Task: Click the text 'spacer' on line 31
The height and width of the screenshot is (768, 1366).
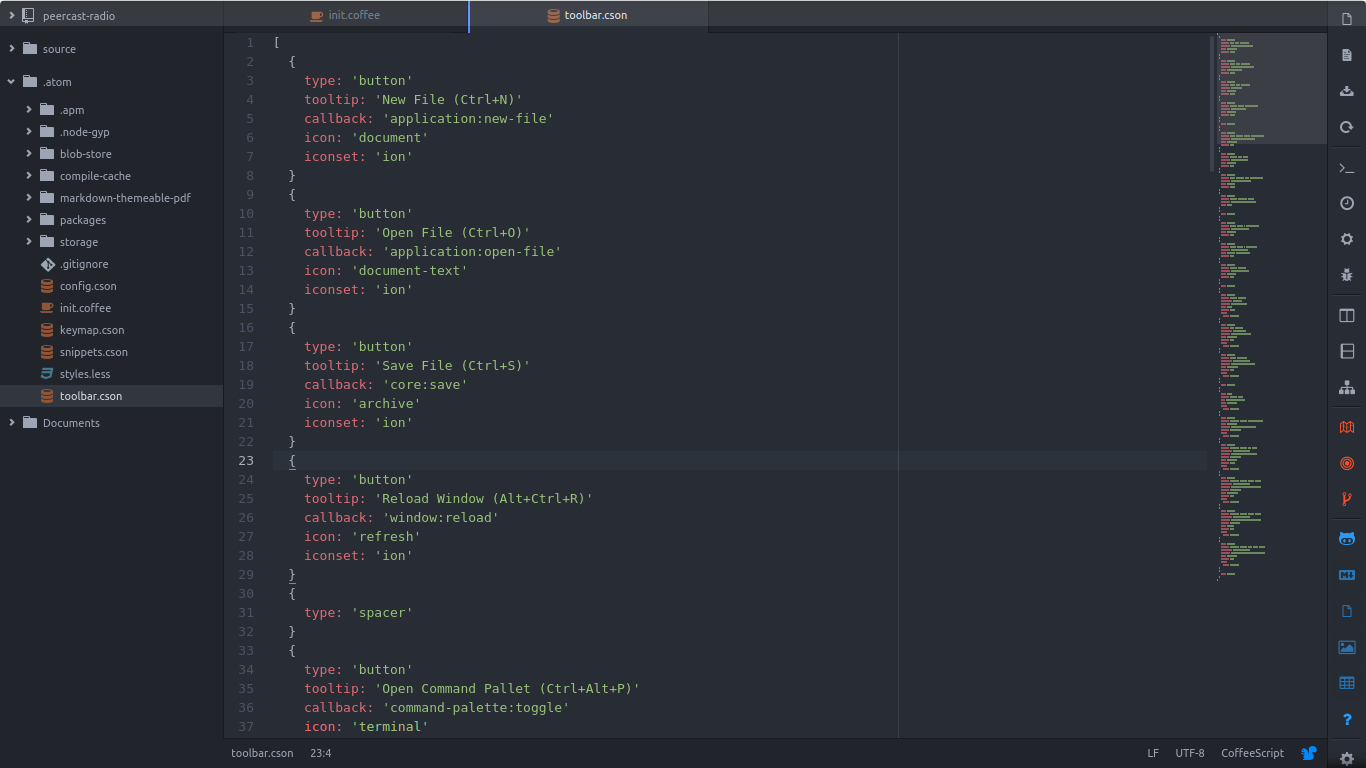Action: 382,612
